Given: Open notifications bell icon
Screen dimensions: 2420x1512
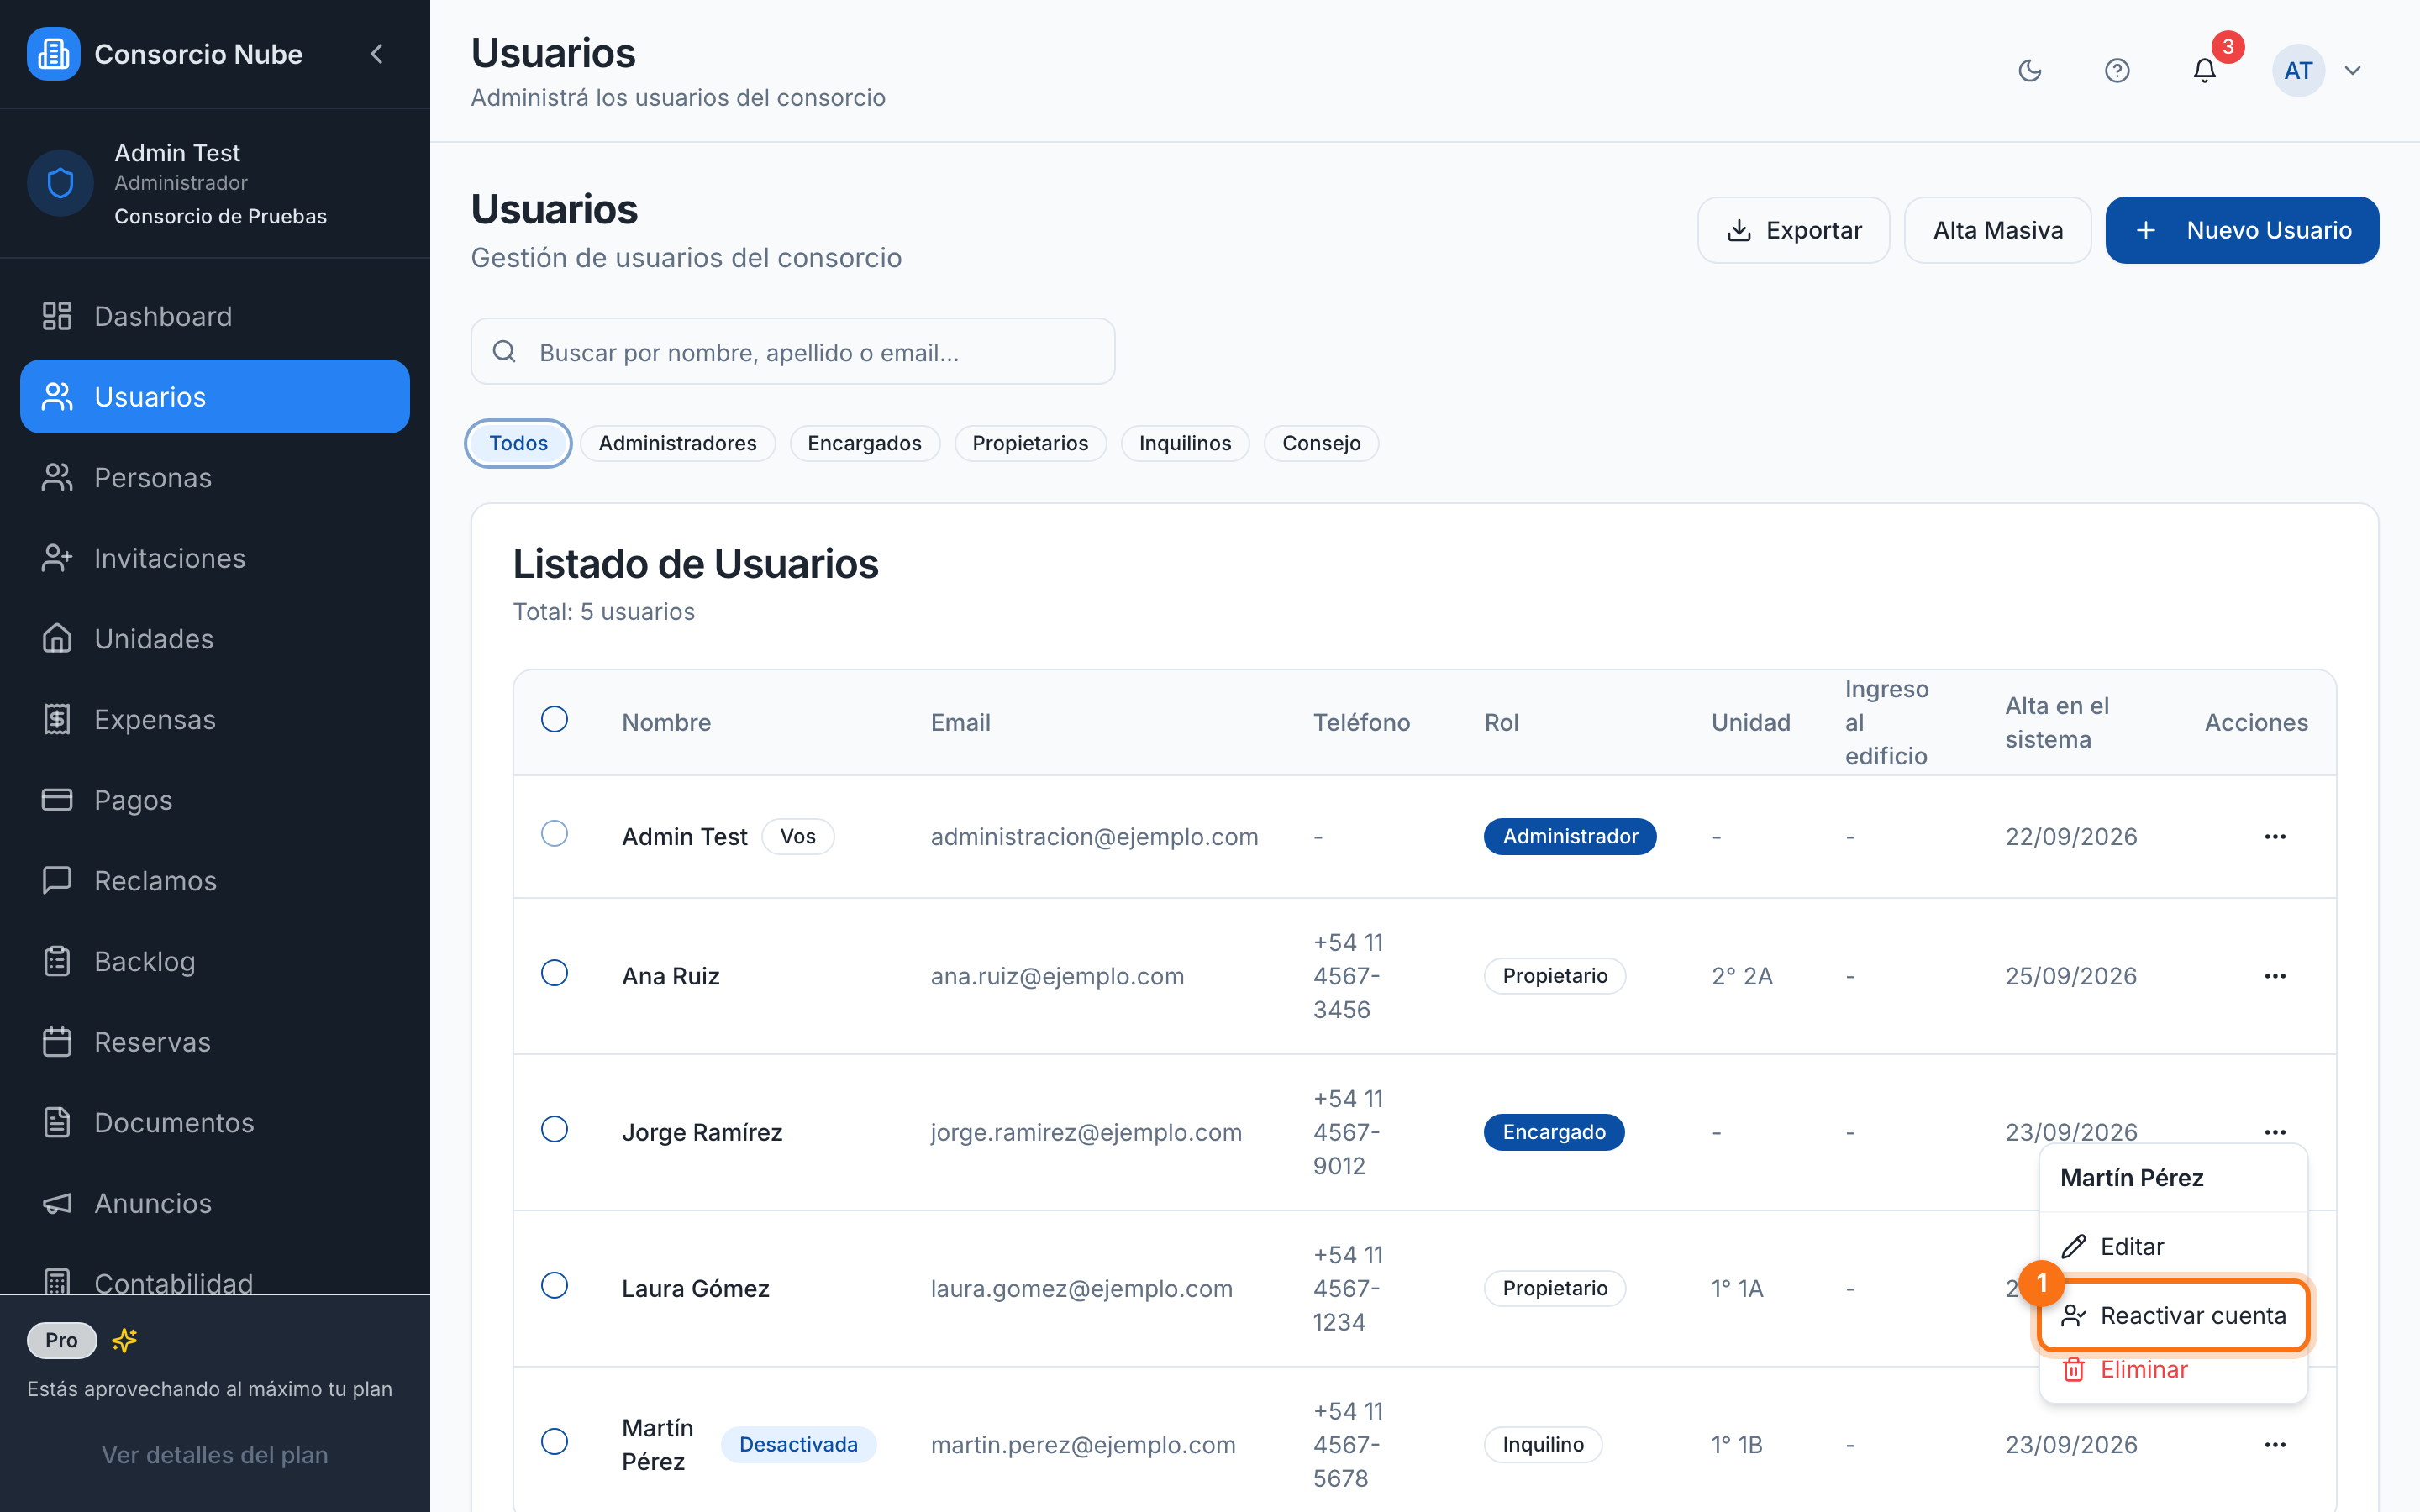Looking at the screenshot, I should pyautogui.click(x=2204, y=70).
